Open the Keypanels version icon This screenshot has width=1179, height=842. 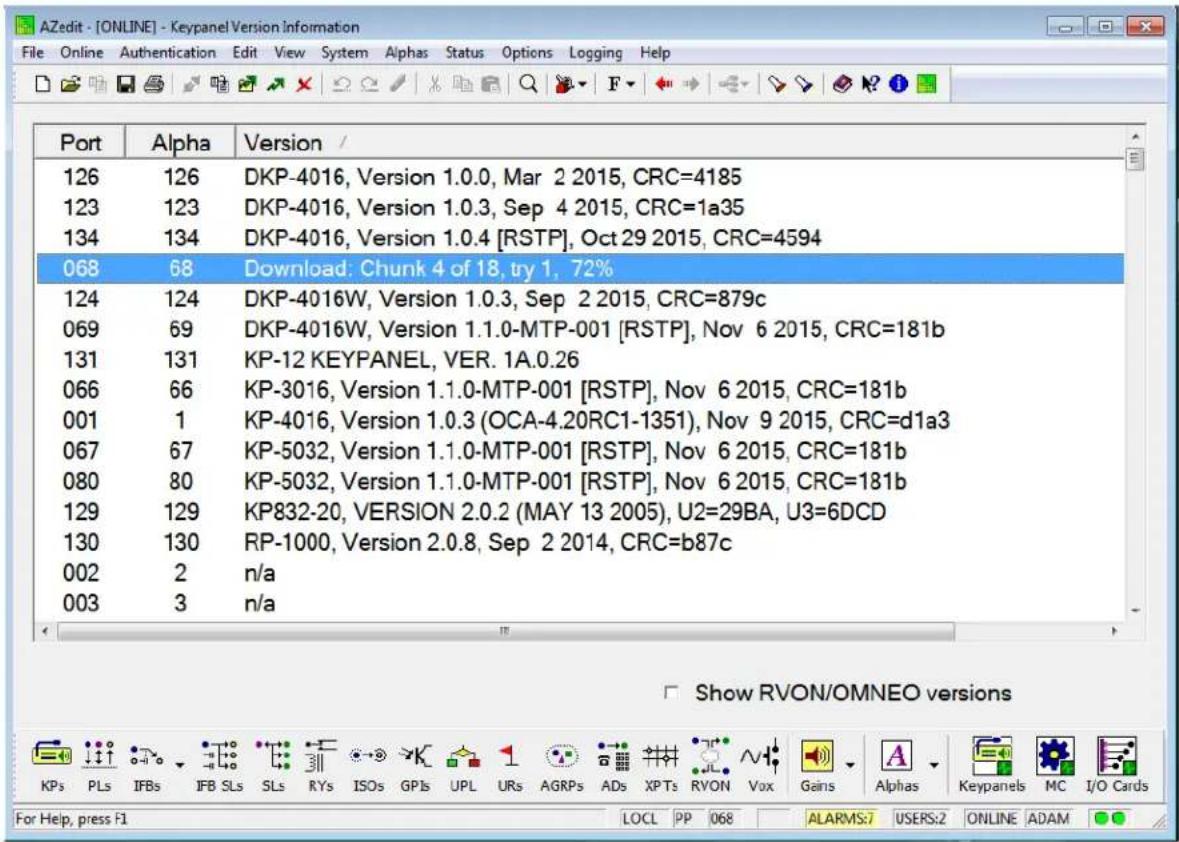(x=992, y=765)
